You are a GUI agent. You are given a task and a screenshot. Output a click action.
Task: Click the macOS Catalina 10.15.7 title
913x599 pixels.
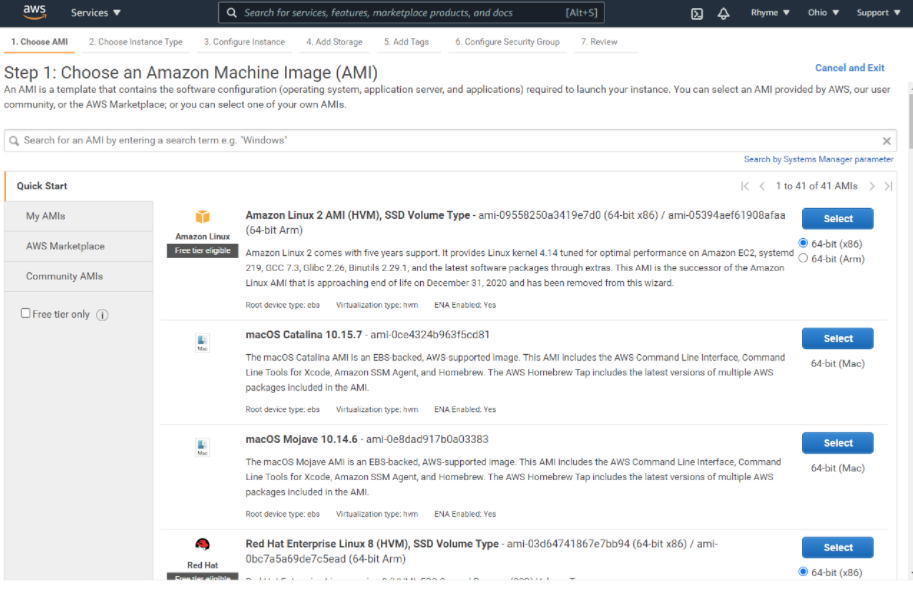303,335
